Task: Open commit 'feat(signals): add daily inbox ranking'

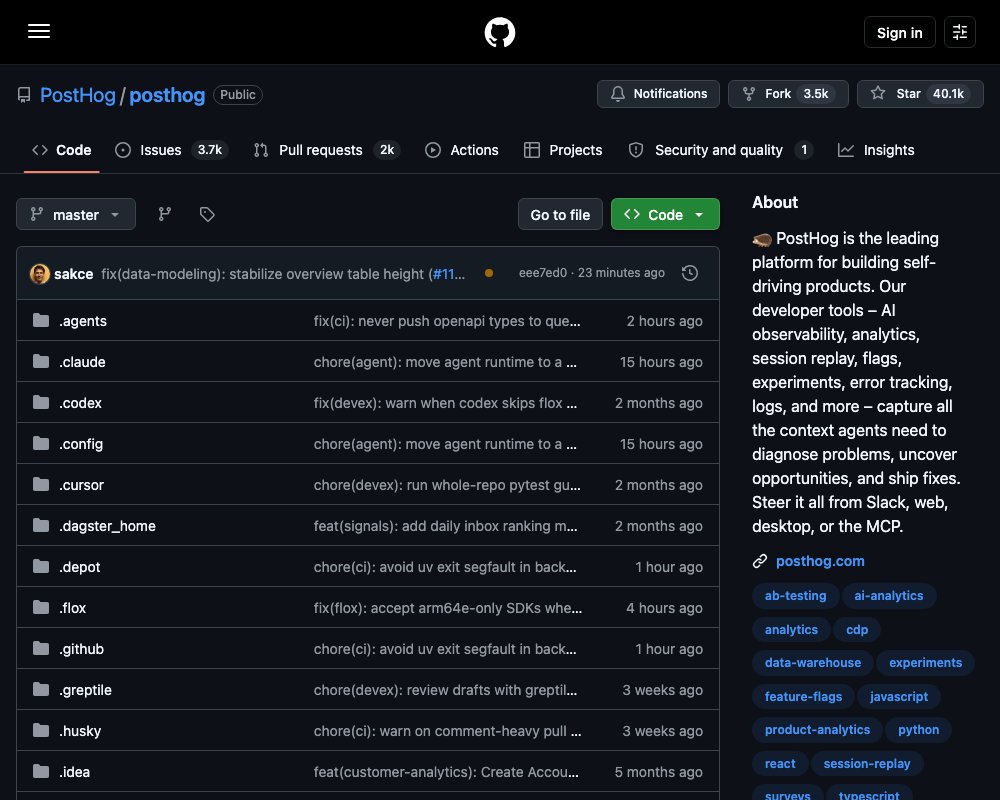Action: [445, 526]
